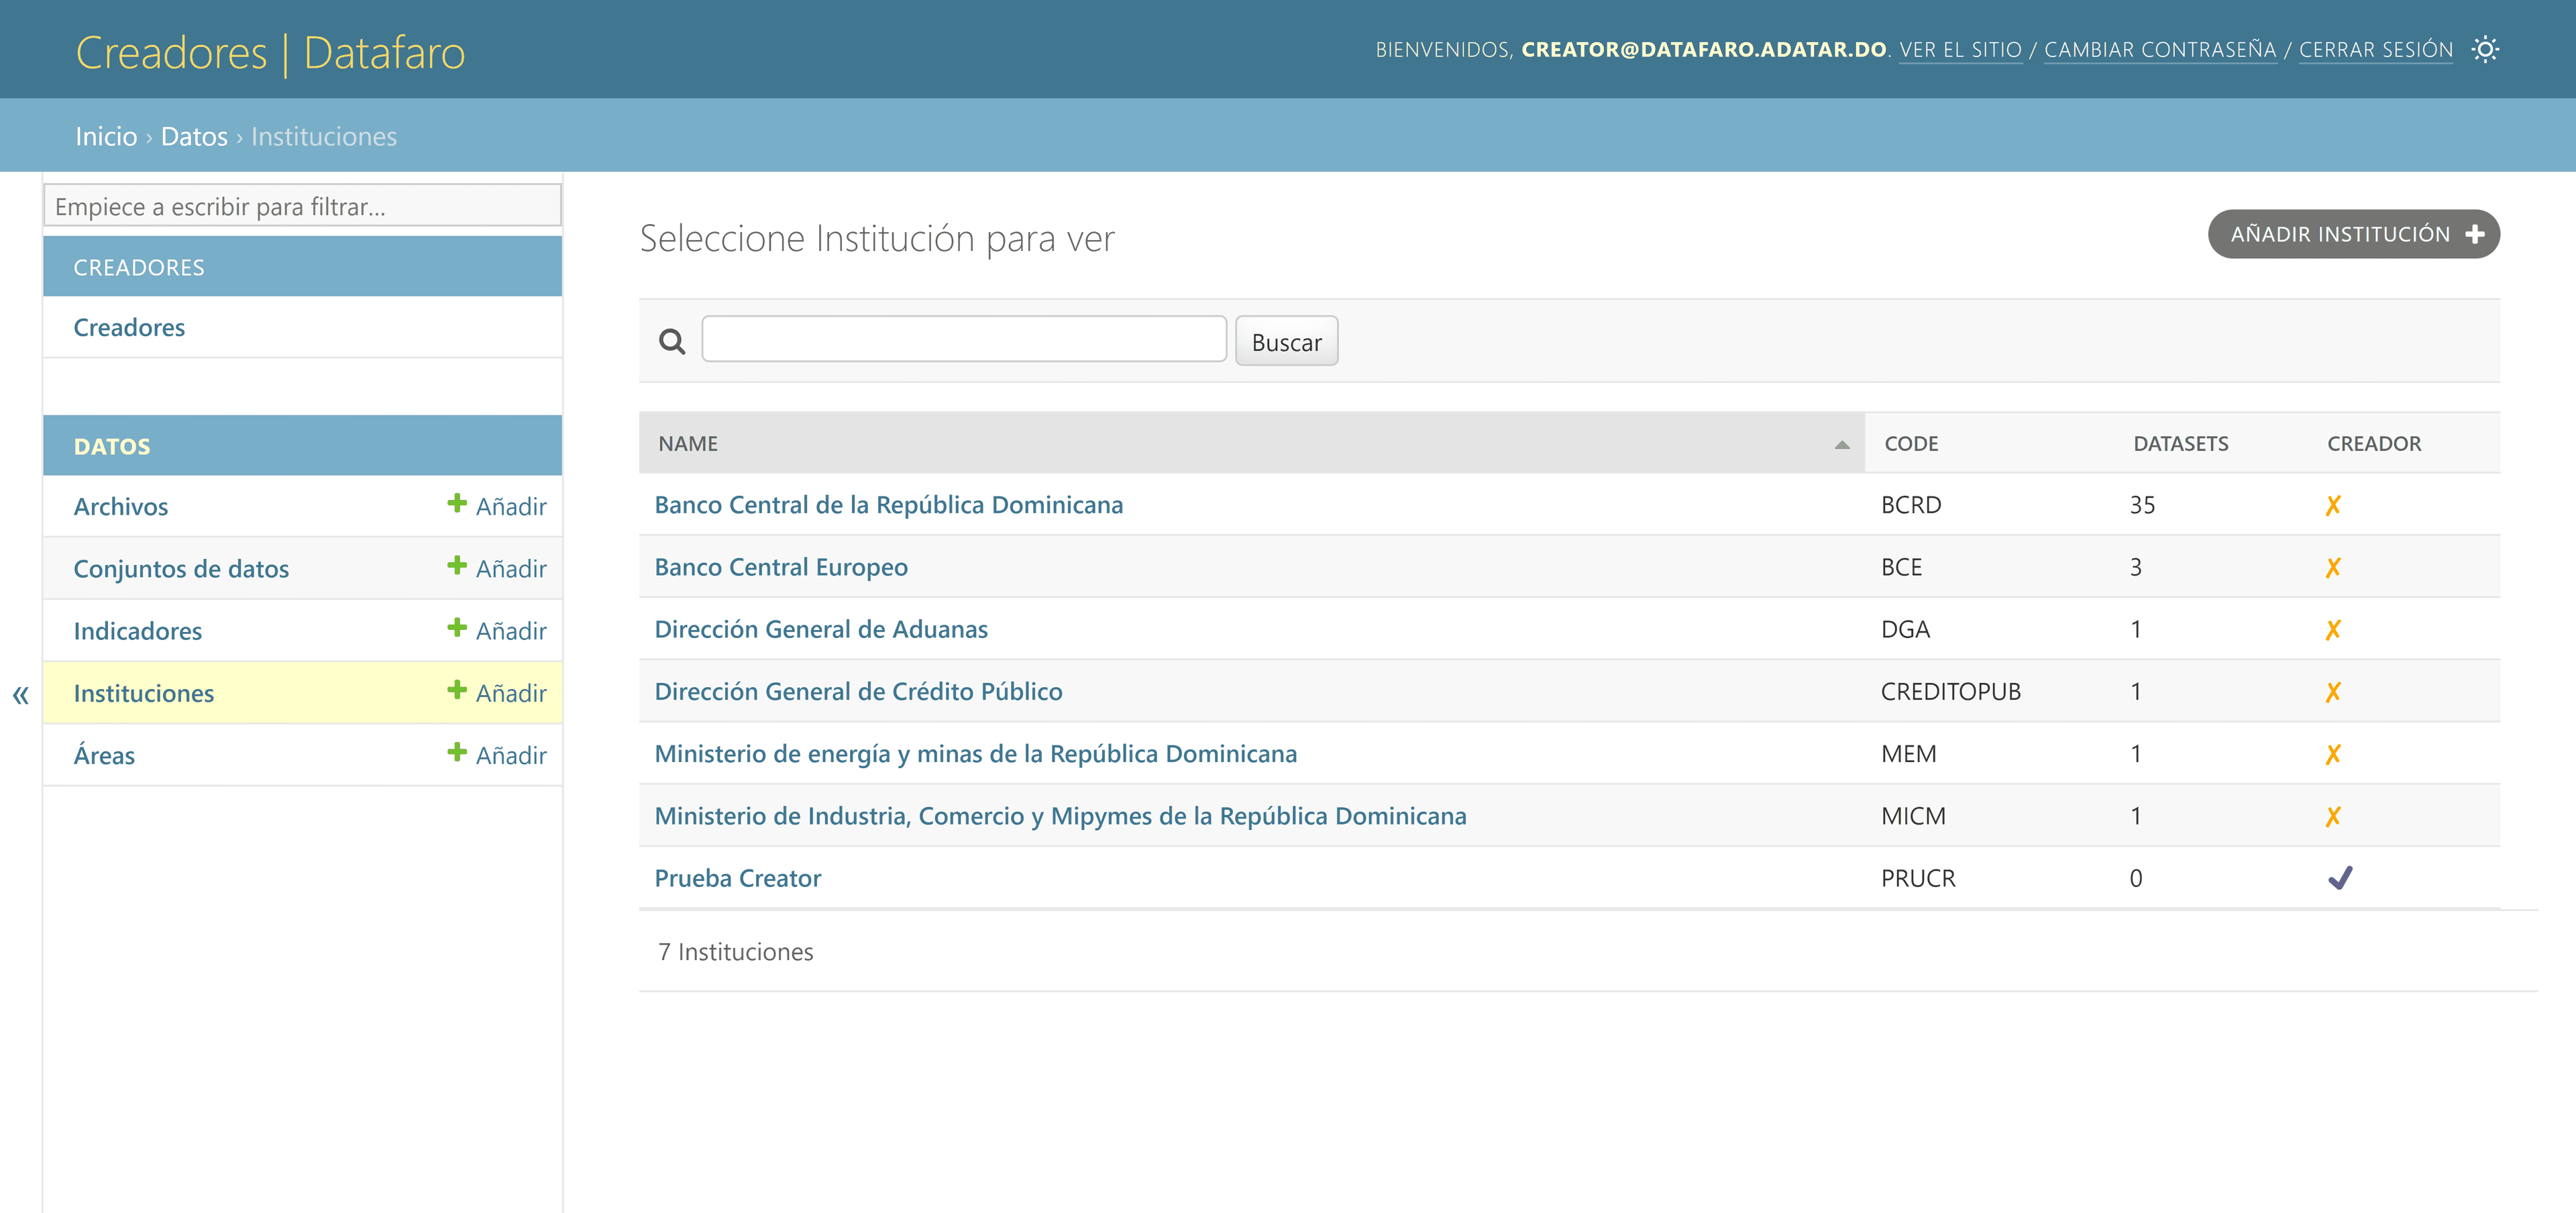Open Ministerio de Industria, Comercio y Mipymes

click(x=1060, y=816)
